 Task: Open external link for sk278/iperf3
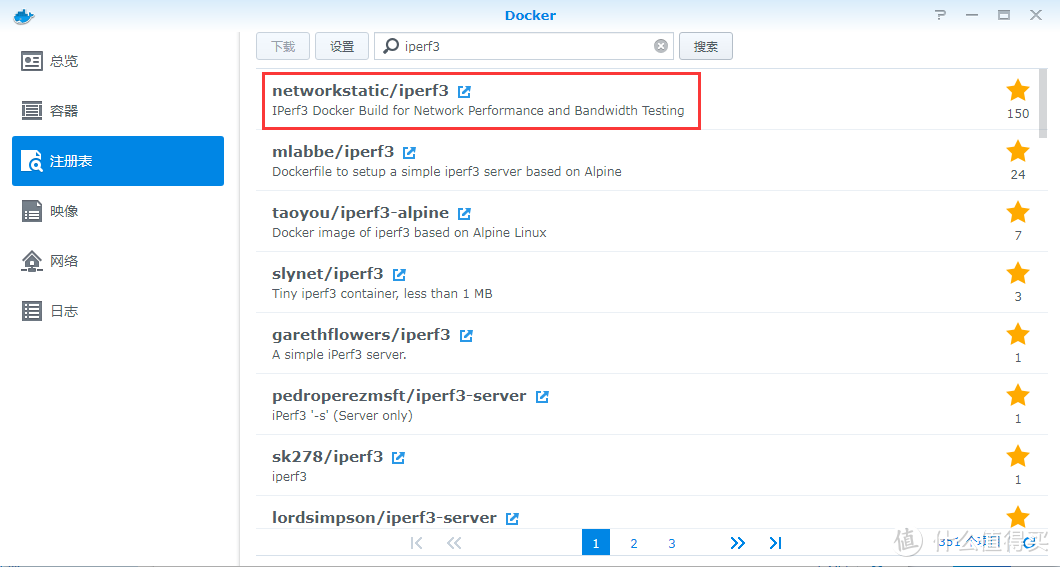pyautogui.click(x=399, y=458)
